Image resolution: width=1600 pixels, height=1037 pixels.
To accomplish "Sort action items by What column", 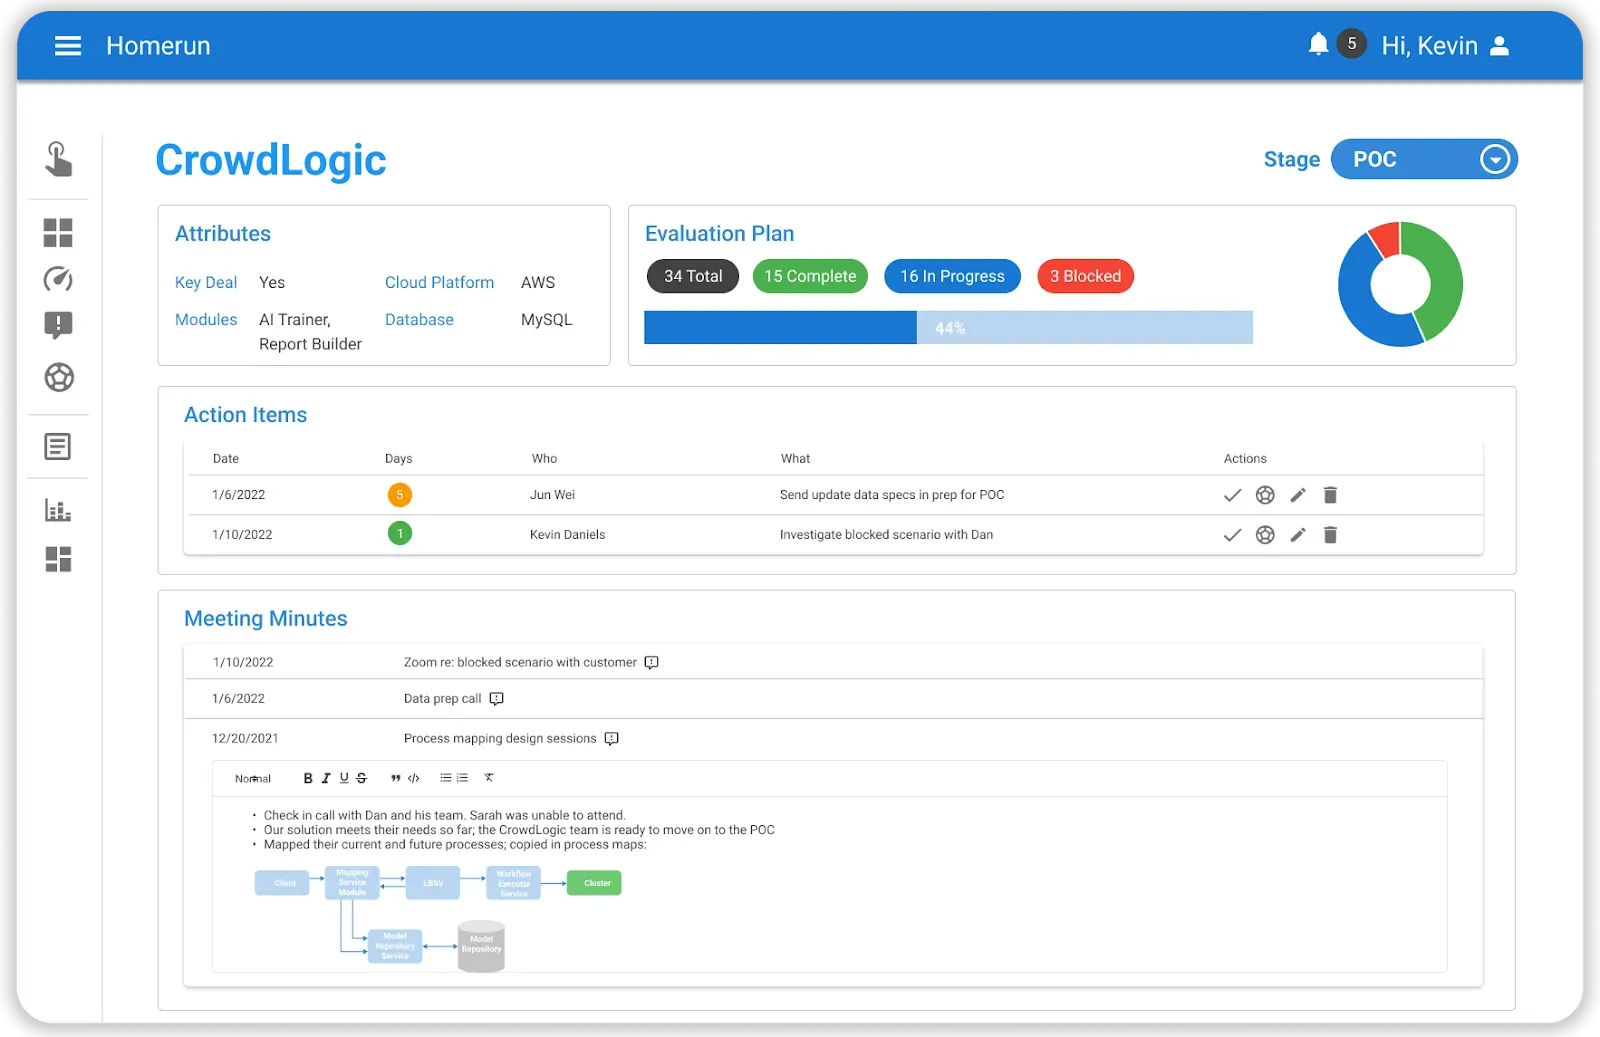I will (x=795, y=459).
